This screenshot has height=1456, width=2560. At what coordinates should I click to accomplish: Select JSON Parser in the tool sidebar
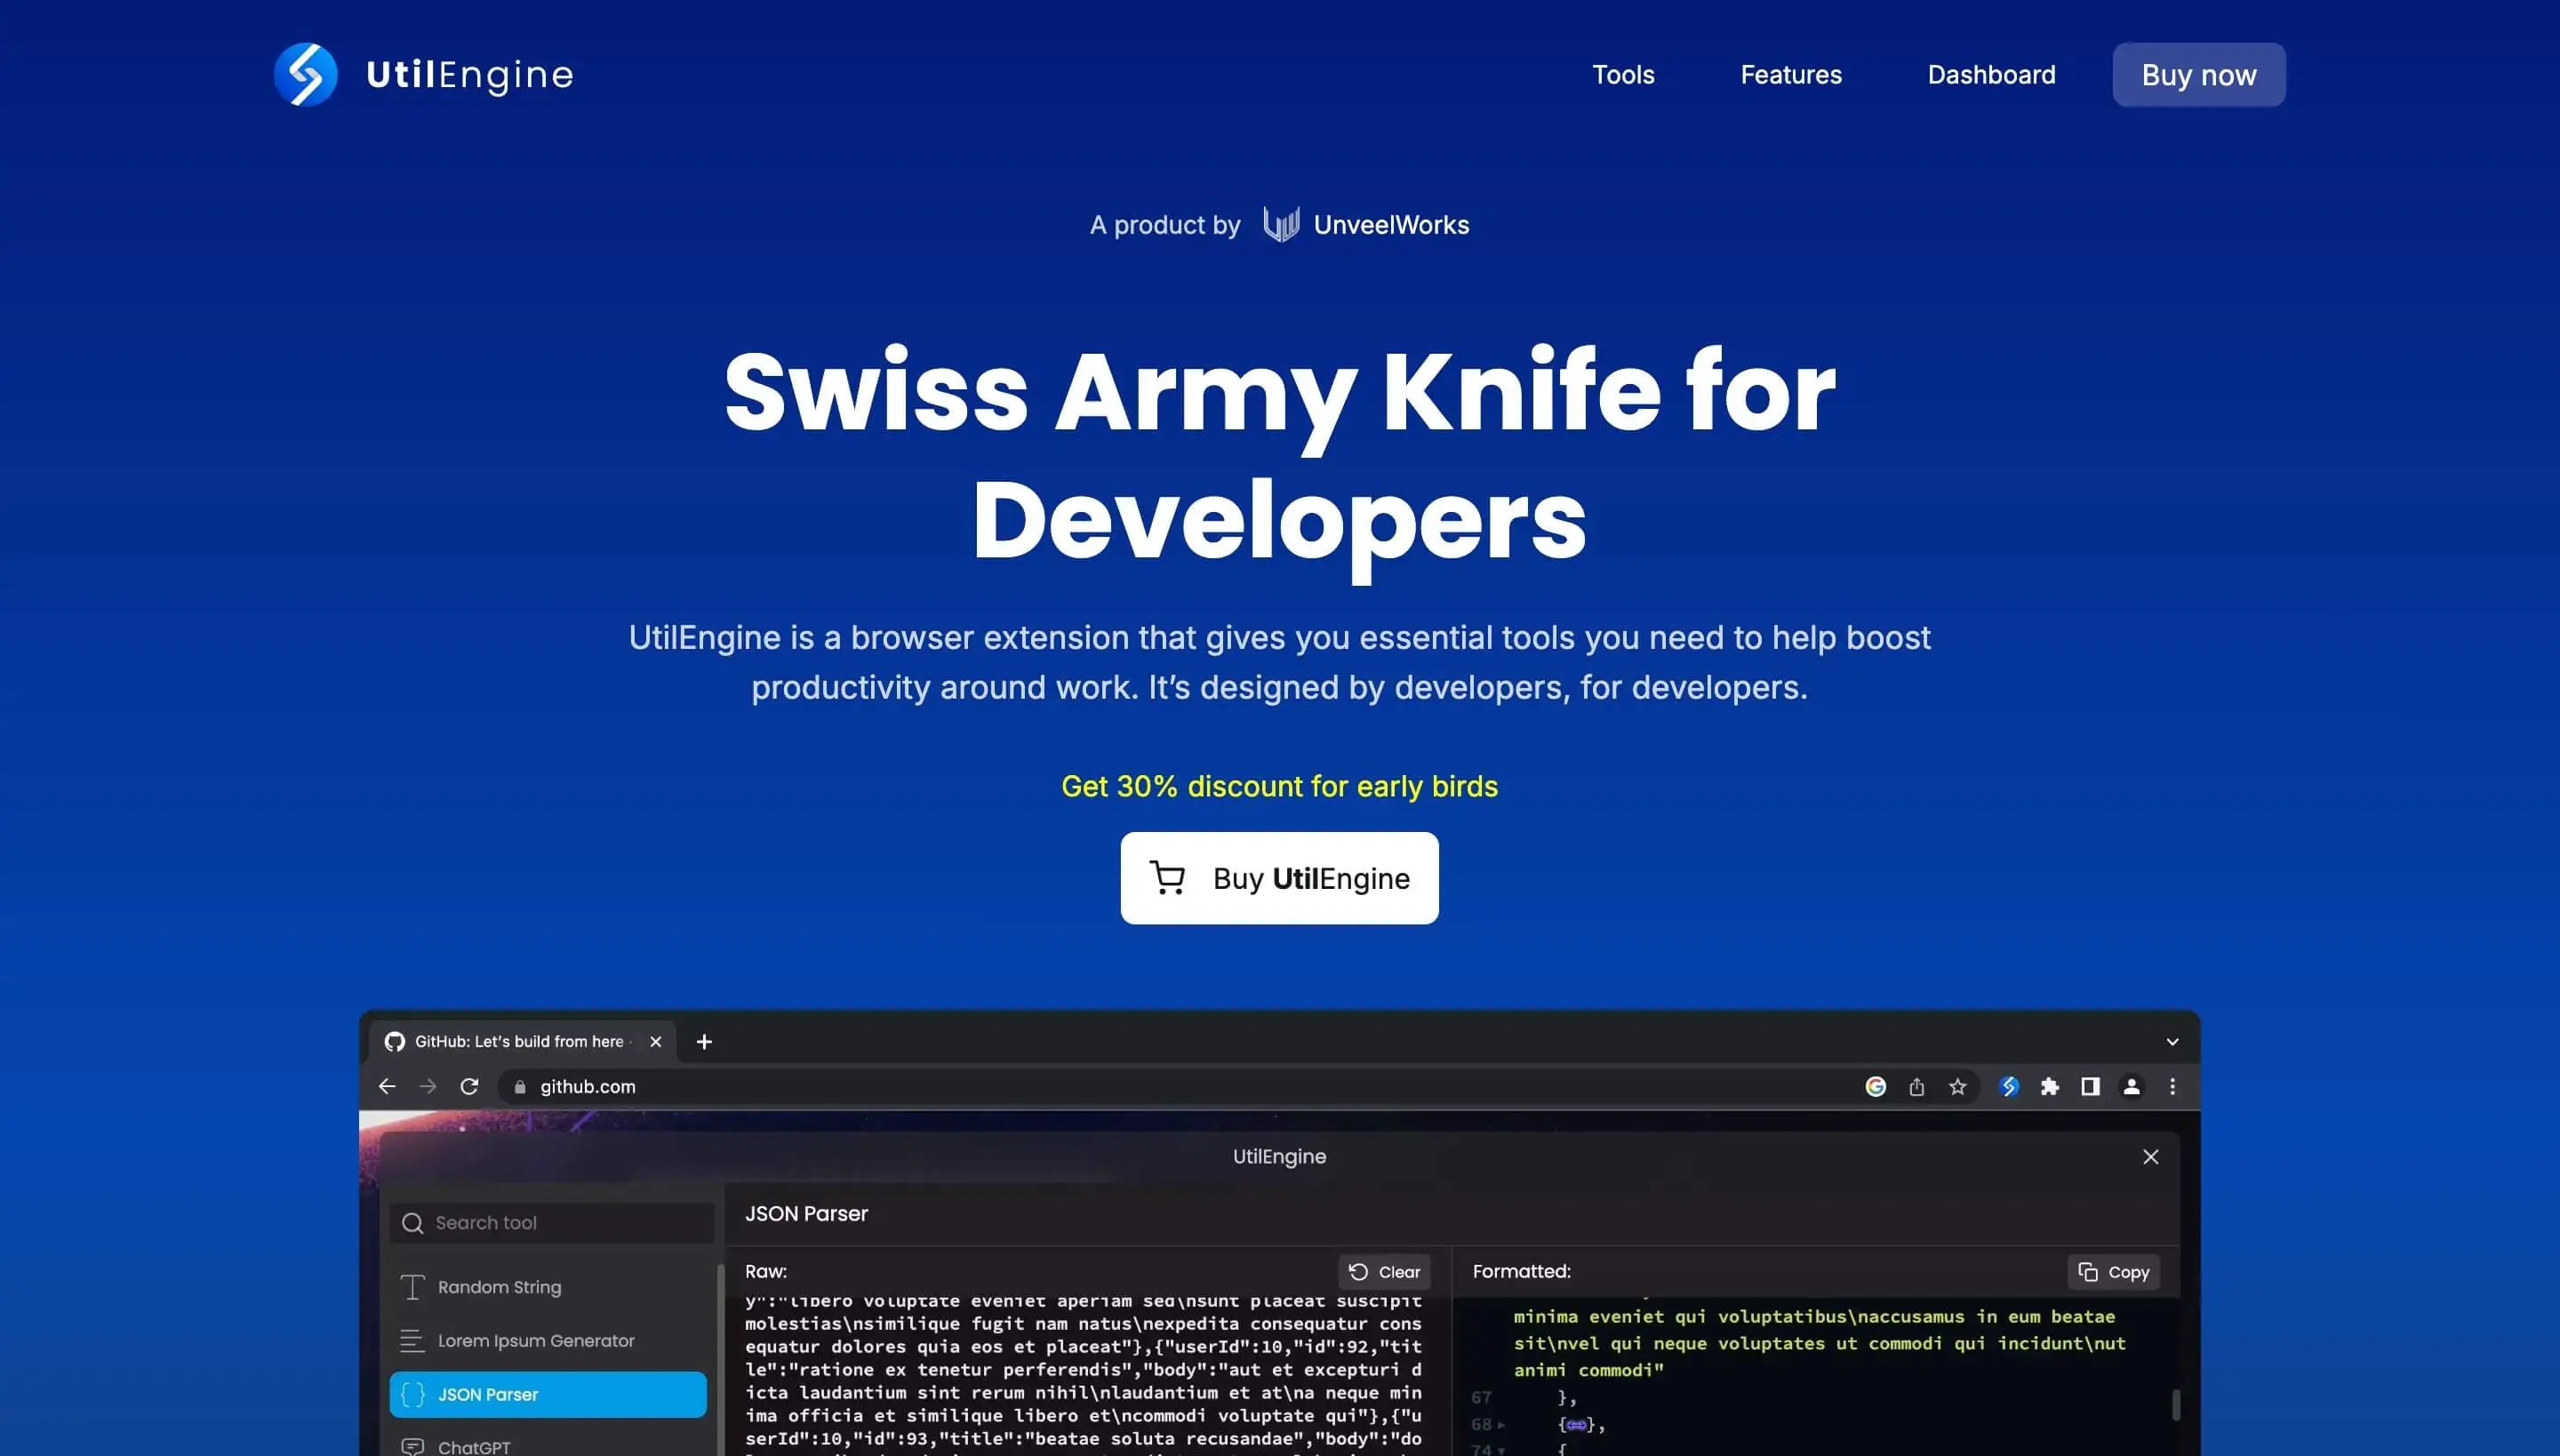[548, 1394]
